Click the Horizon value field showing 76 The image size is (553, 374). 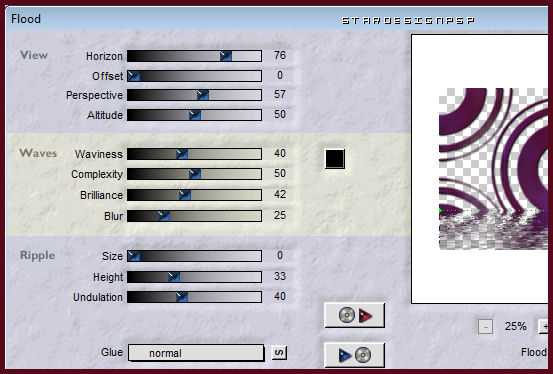(x=279, y=55)
